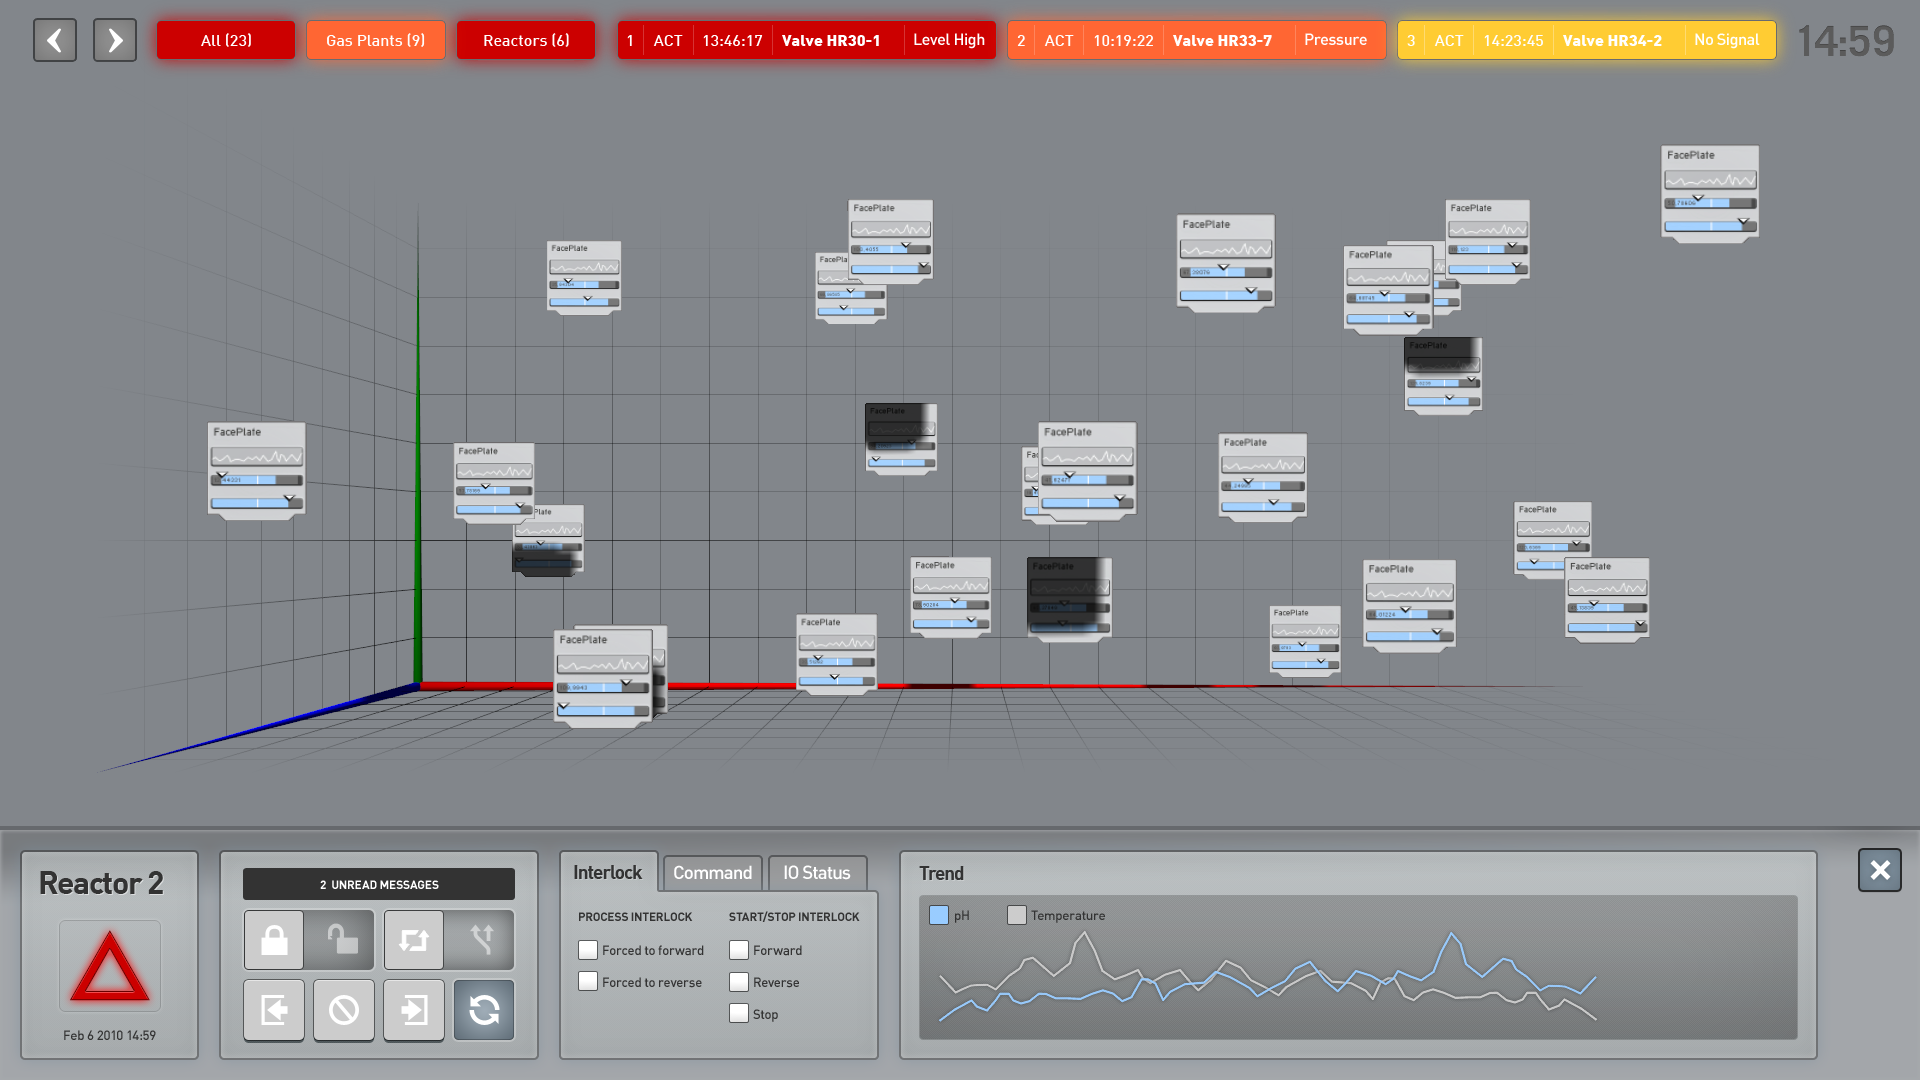Switch to the Command tab

pyautogui.click(x=712, y=873)
